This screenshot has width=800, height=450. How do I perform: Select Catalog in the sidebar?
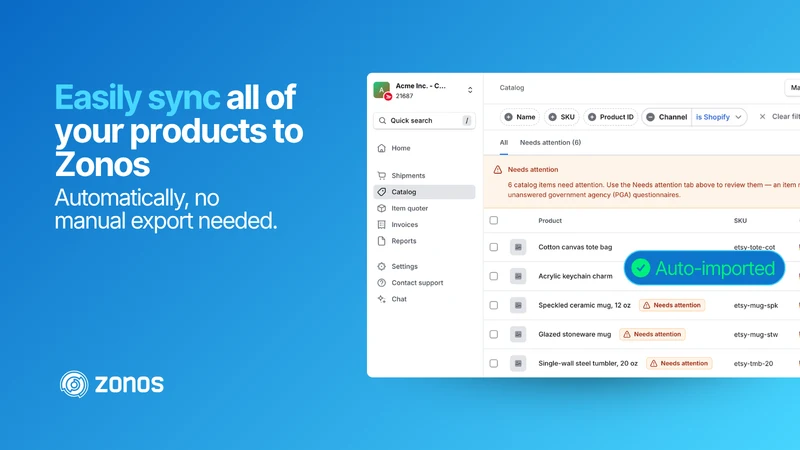pos(423,192)
